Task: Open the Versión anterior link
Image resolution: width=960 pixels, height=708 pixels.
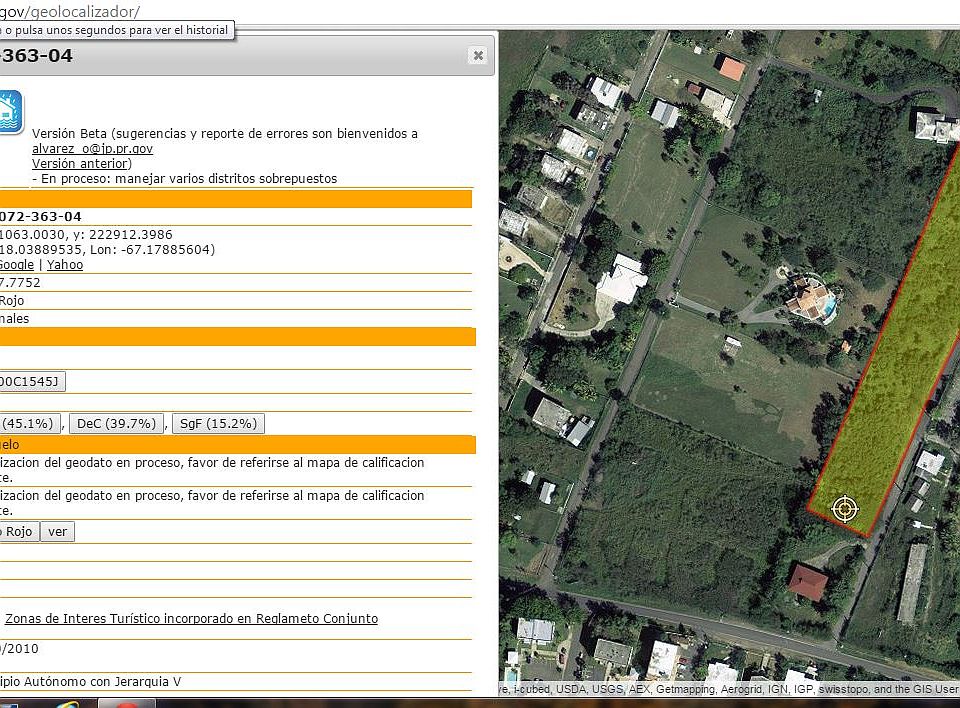Action: coord(80,164)
